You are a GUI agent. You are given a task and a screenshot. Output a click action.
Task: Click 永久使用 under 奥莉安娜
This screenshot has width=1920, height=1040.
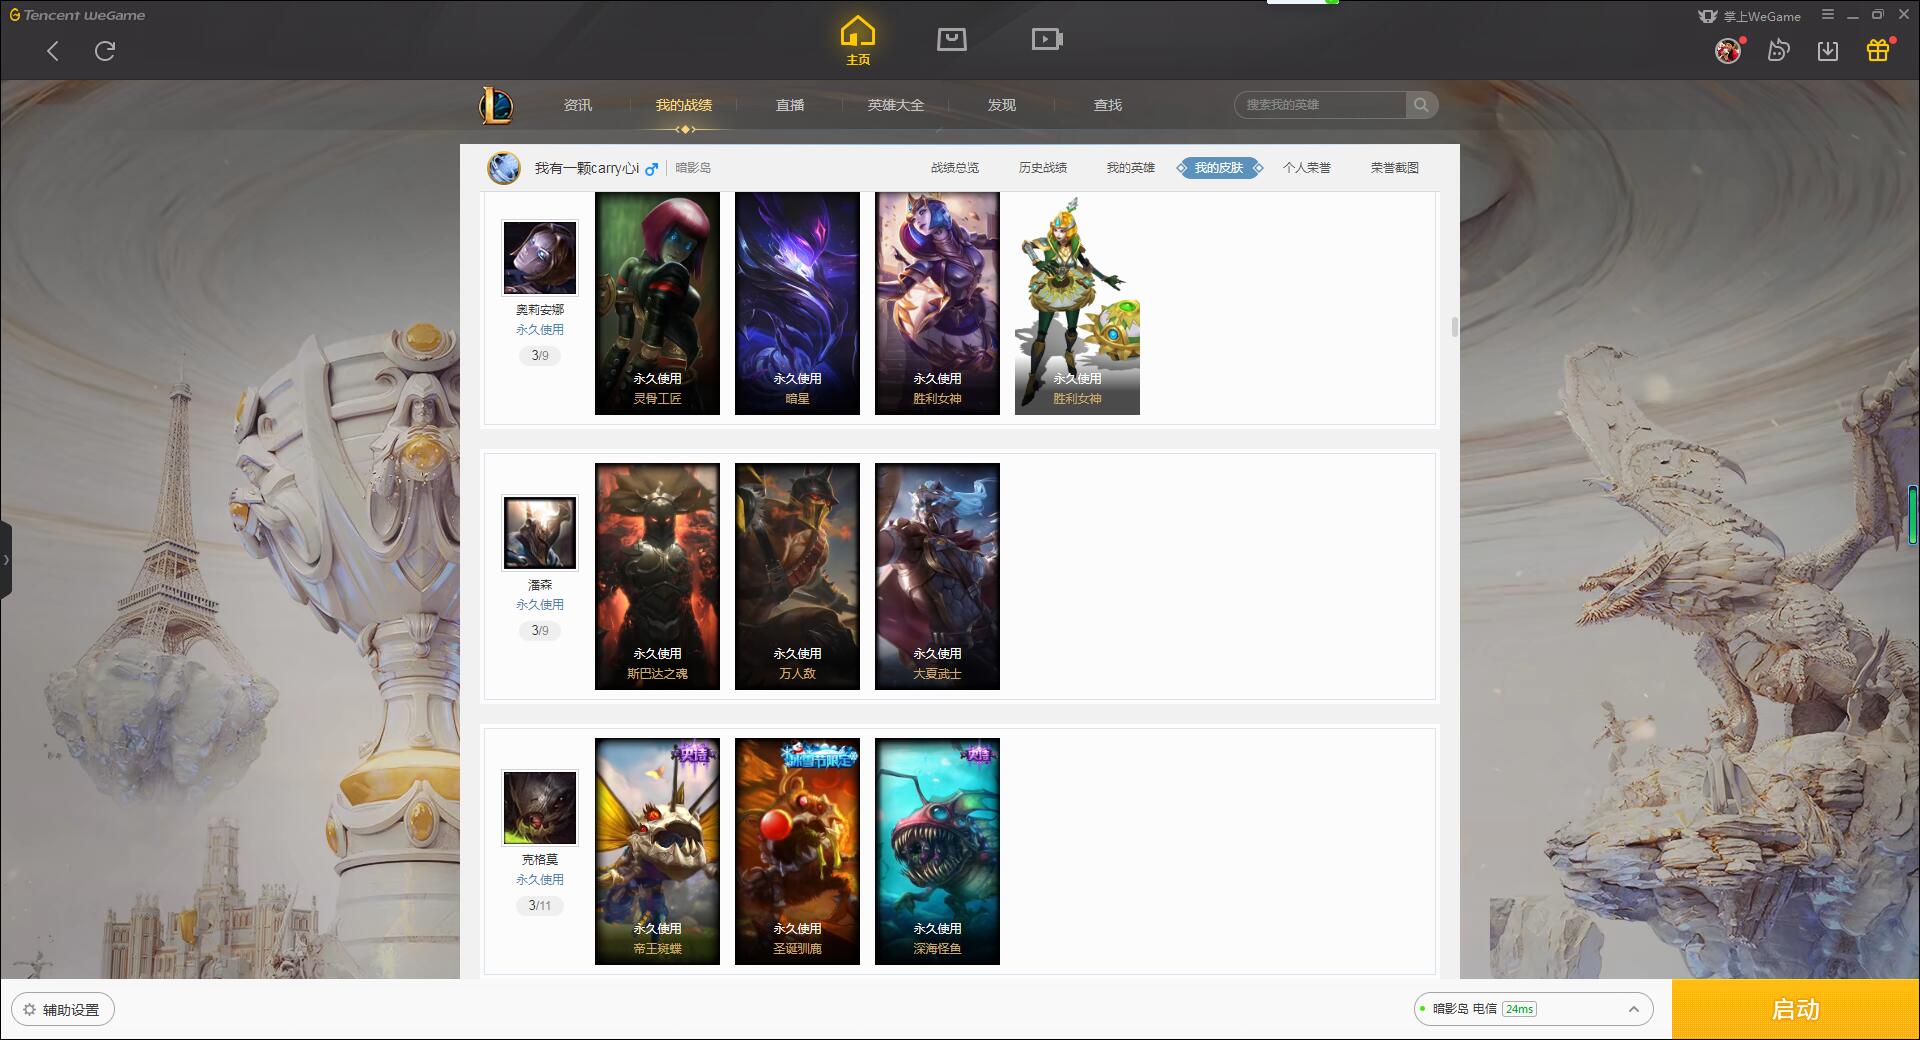pos(540,330)
